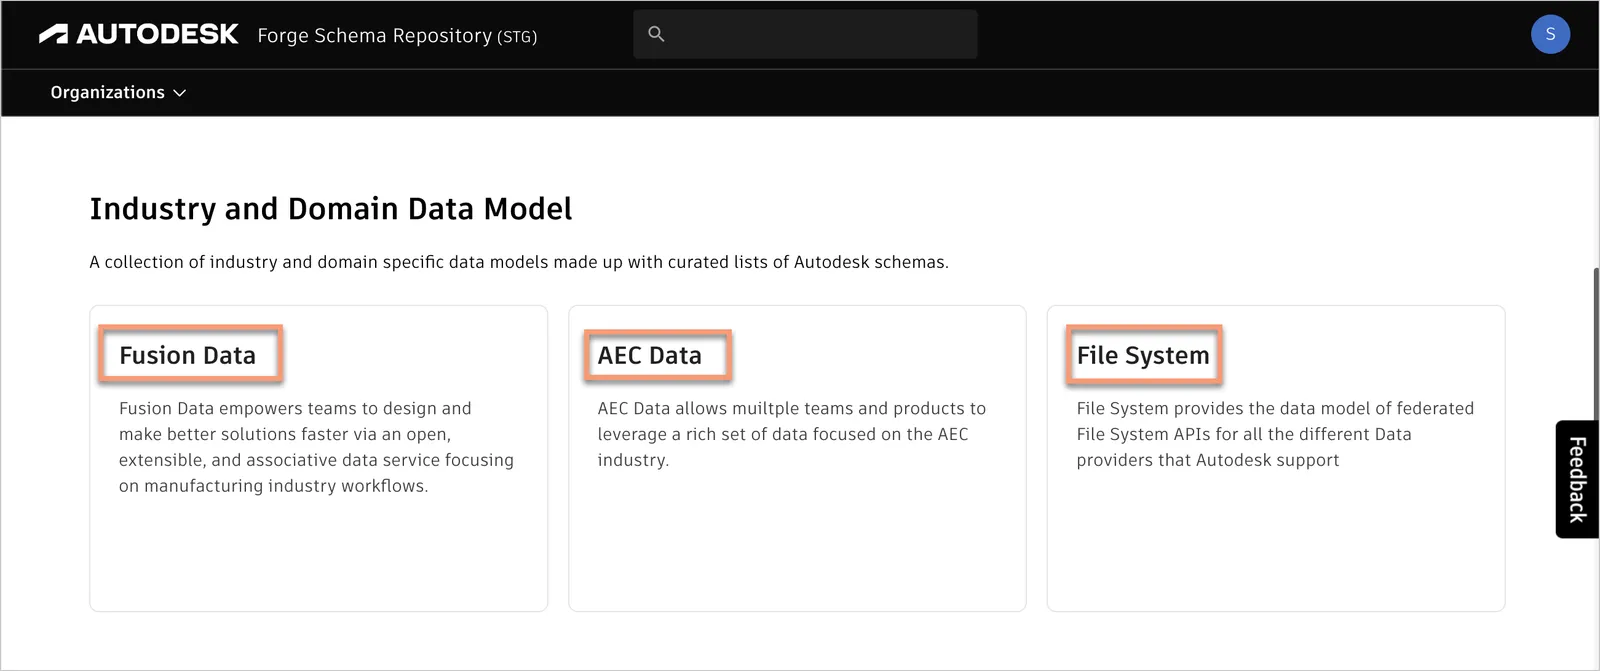The height and width of the screenshot is (671, 1600).
Task: Click the search magnifier icon
Action: (x=656, y=34)
